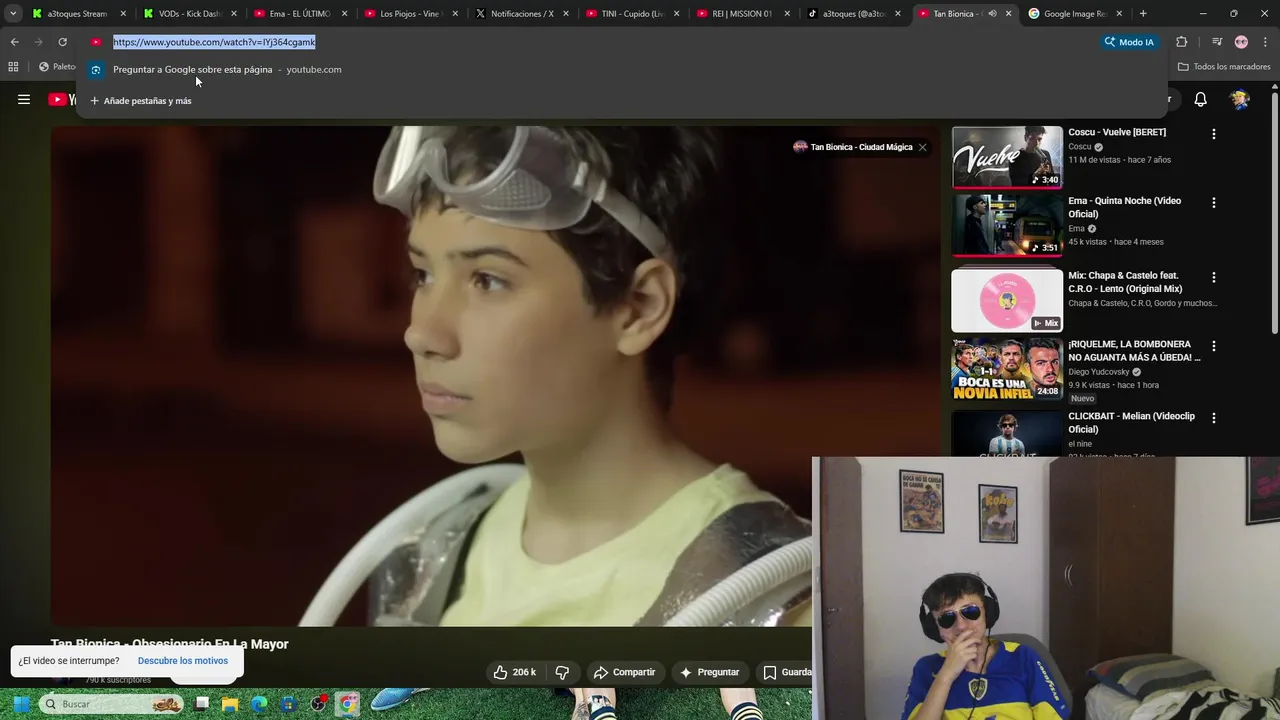Open options for Mix: Chapa & Castelo
The width and height of the screenshot is (1280, 720).
(1214, 277)
